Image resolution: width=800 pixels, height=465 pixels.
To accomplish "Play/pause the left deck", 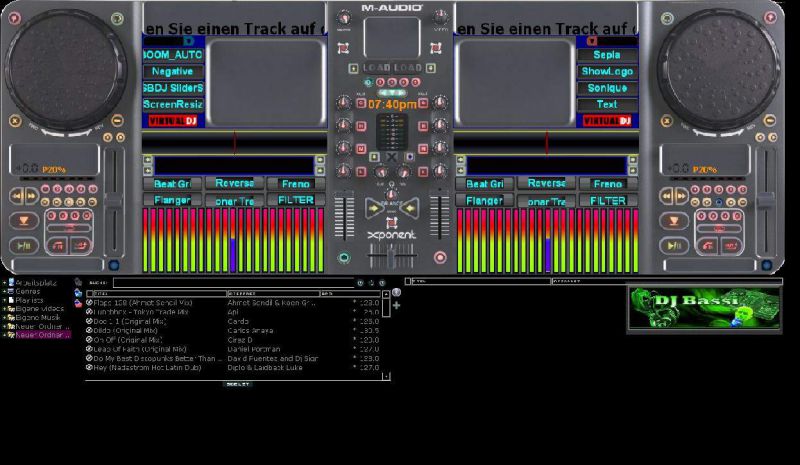I will [x=23, y=246].
